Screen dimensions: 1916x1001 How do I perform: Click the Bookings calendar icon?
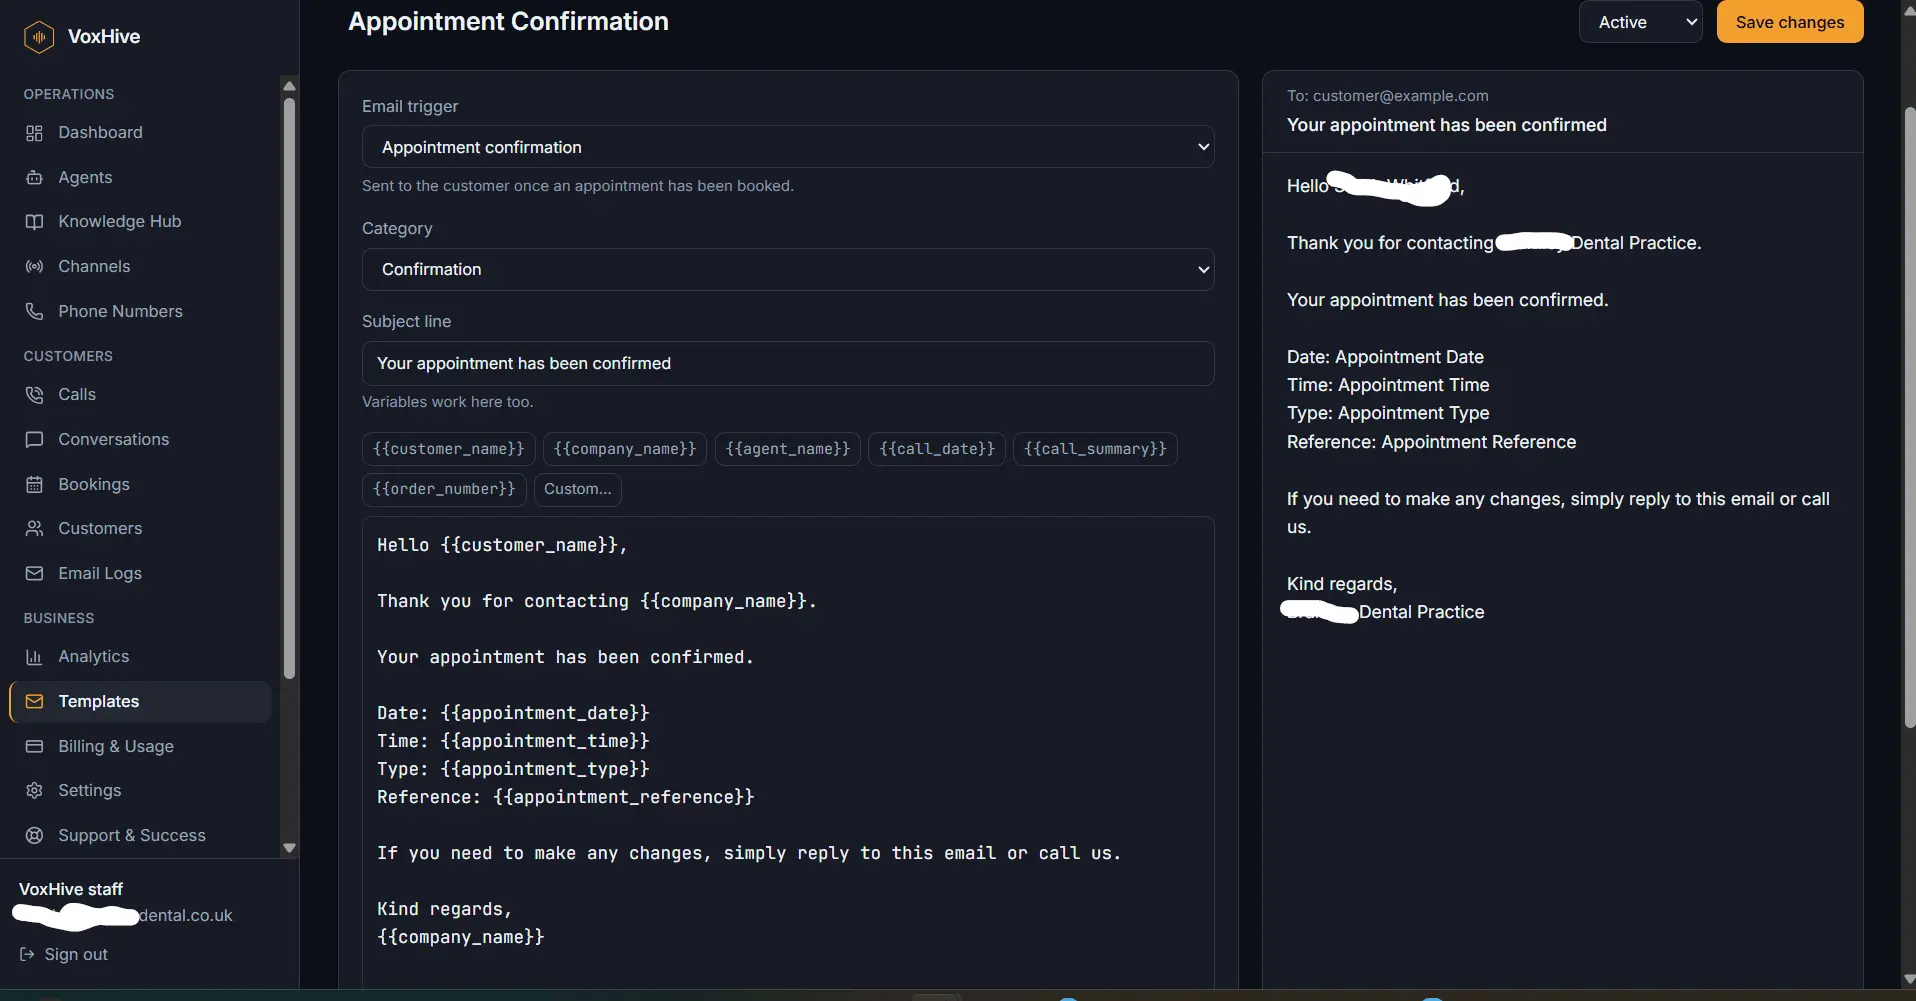click(x=34, y=485)
